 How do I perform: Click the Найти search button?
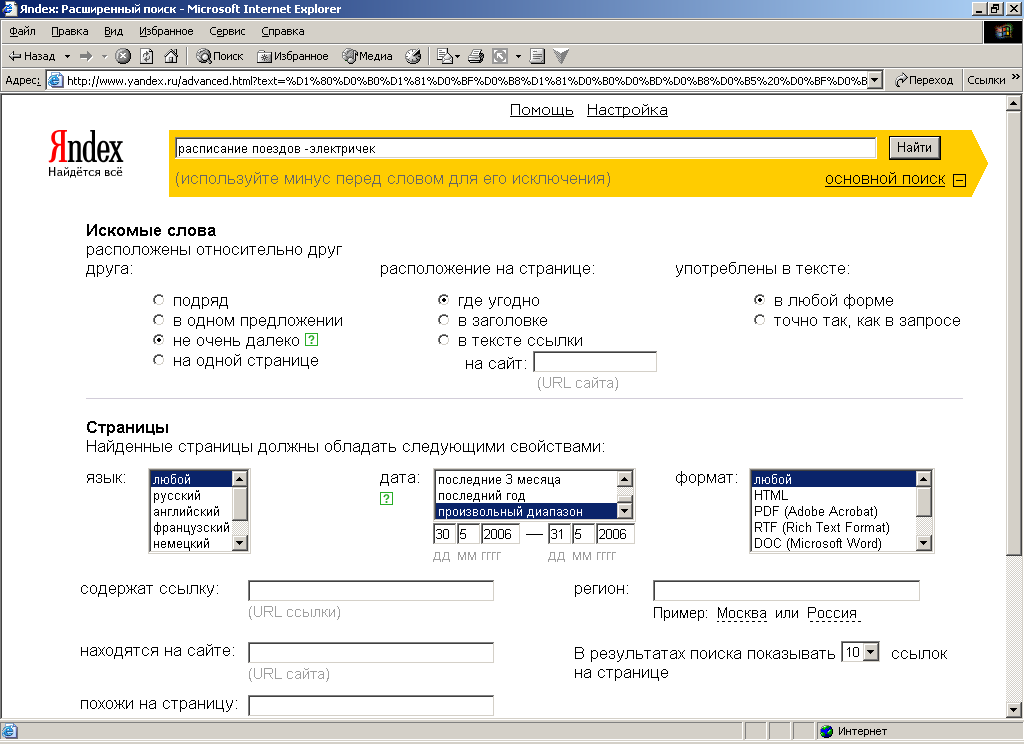tap(914, 148)
